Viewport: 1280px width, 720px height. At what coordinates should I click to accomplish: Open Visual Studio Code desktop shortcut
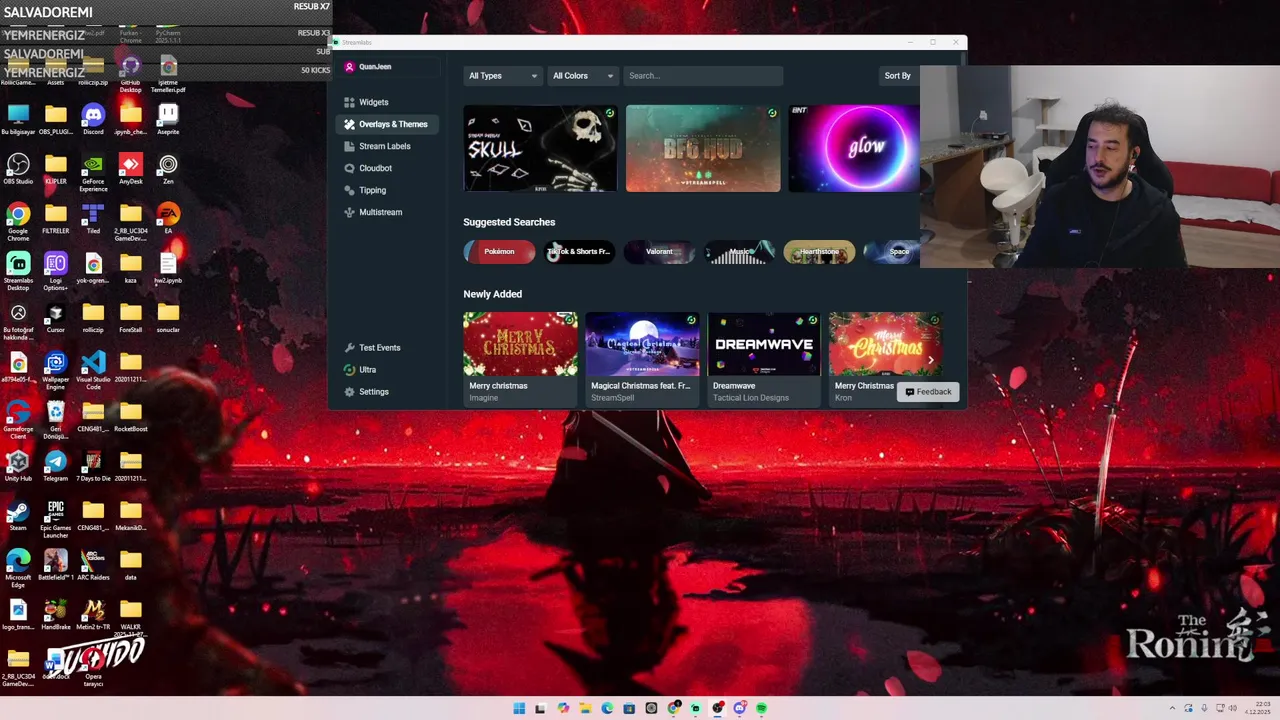click(93, 371)
